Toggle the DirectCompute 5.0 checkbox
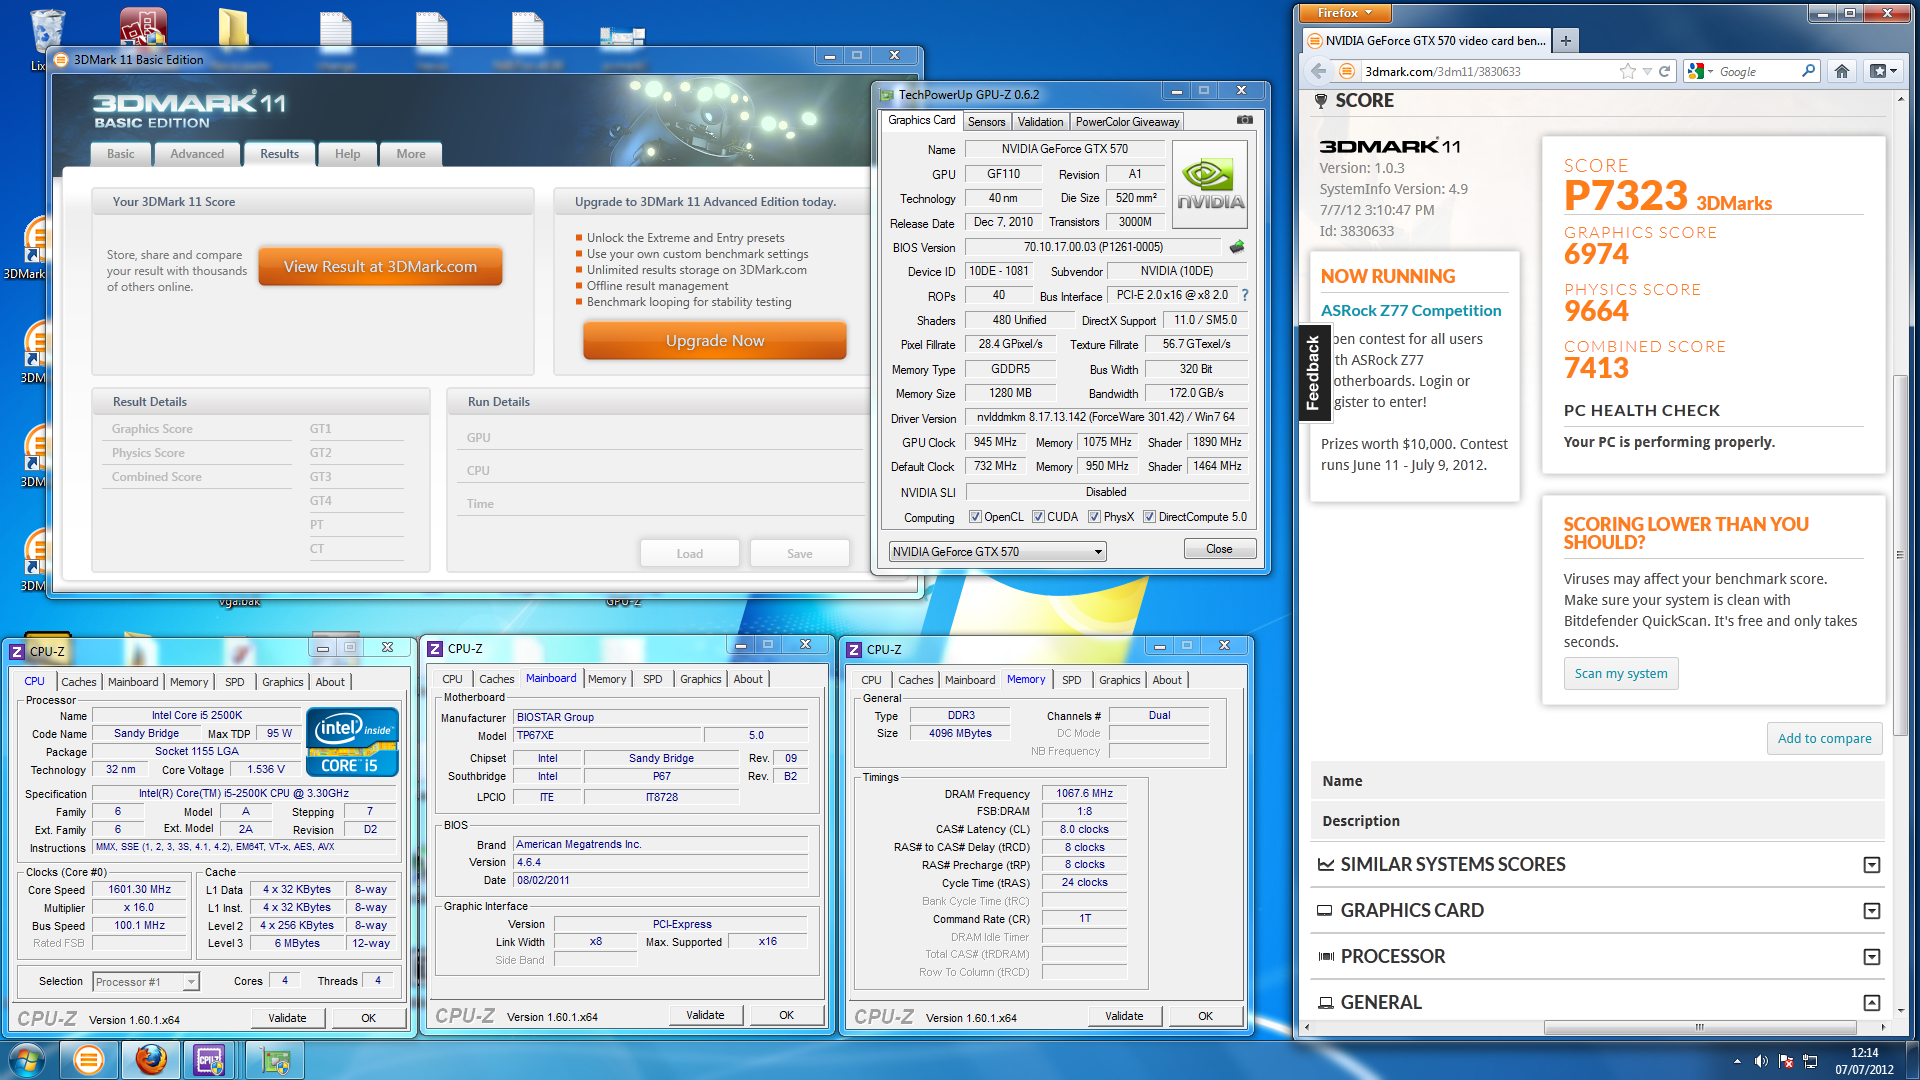The width and height of the screenshot is (1920, 1080). coord(1149,517)
